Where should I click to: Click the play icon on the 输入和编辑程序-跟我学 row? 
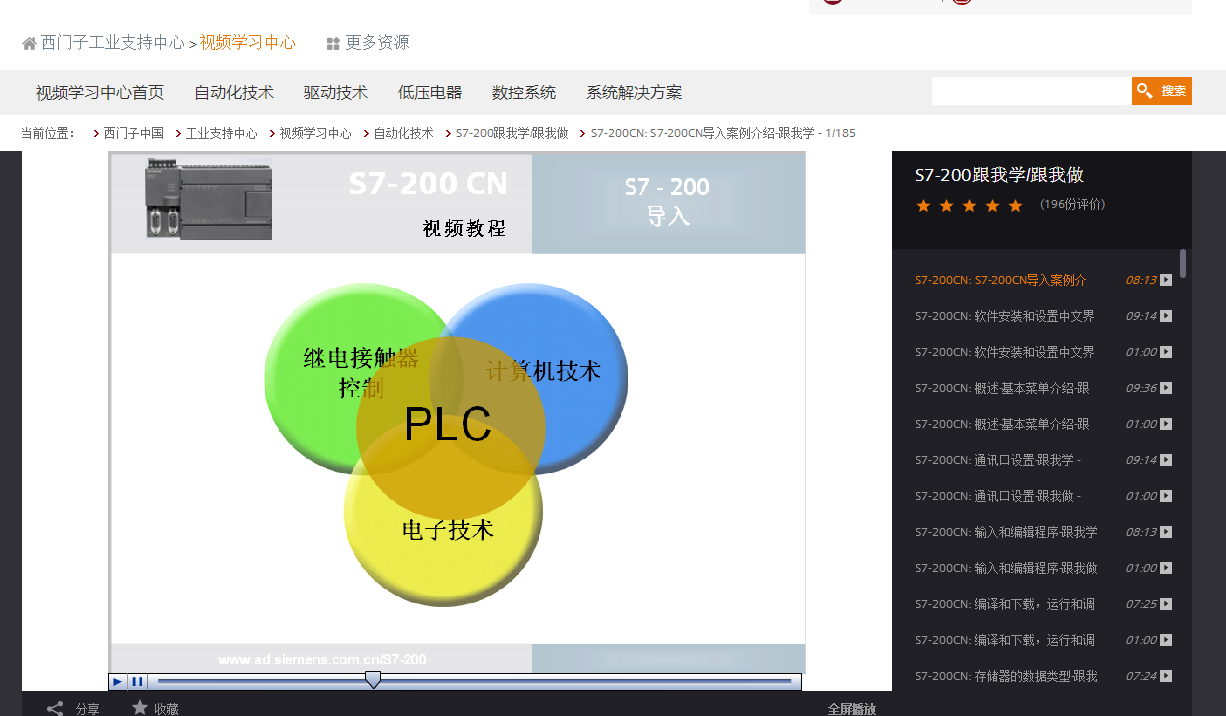tap(1166, 532)
